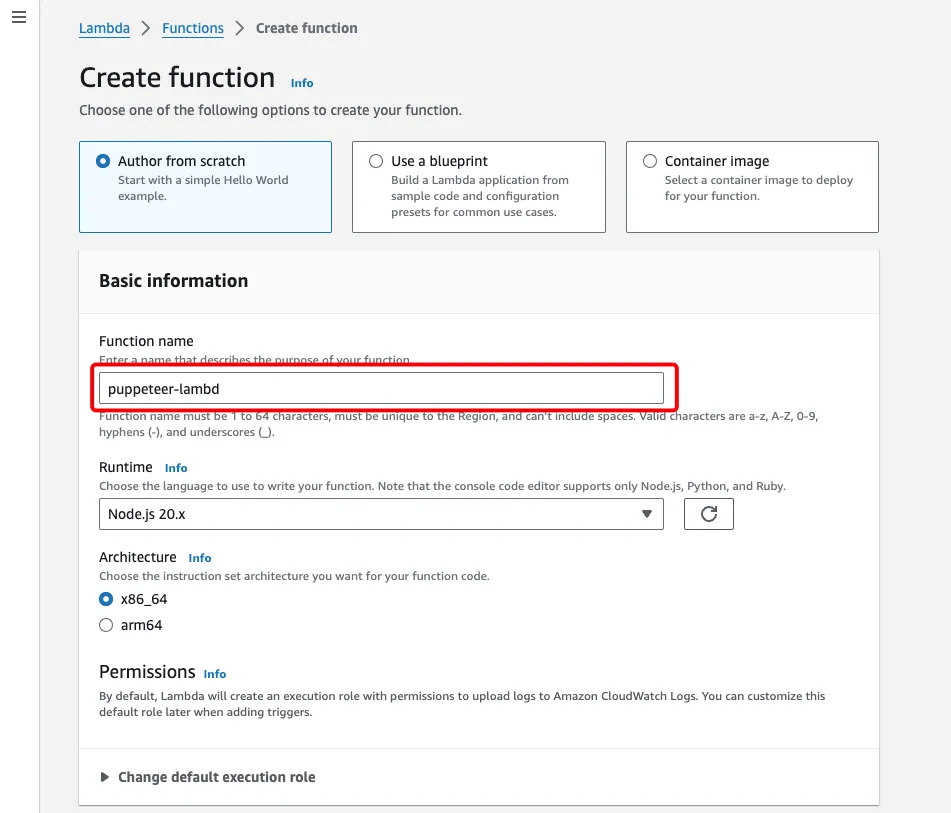The image size is (951, 813).
Task: Open the hamburger navigation menu
Action: tap(19, 18)
